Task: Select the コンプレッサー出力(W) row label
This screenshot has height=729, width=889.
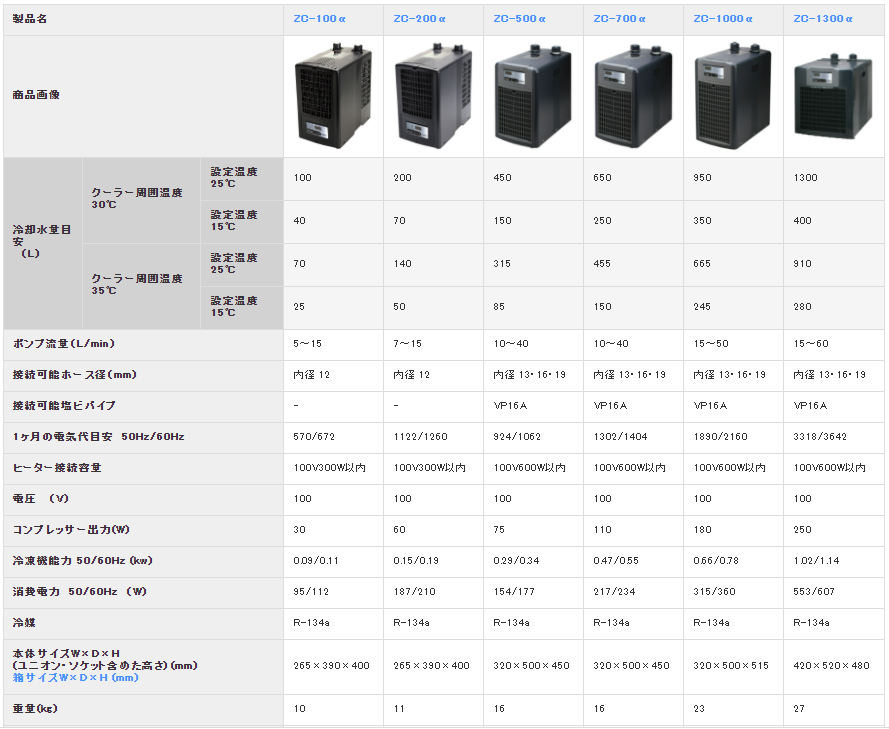Action: pyautogui.click(x=71, y=530)
